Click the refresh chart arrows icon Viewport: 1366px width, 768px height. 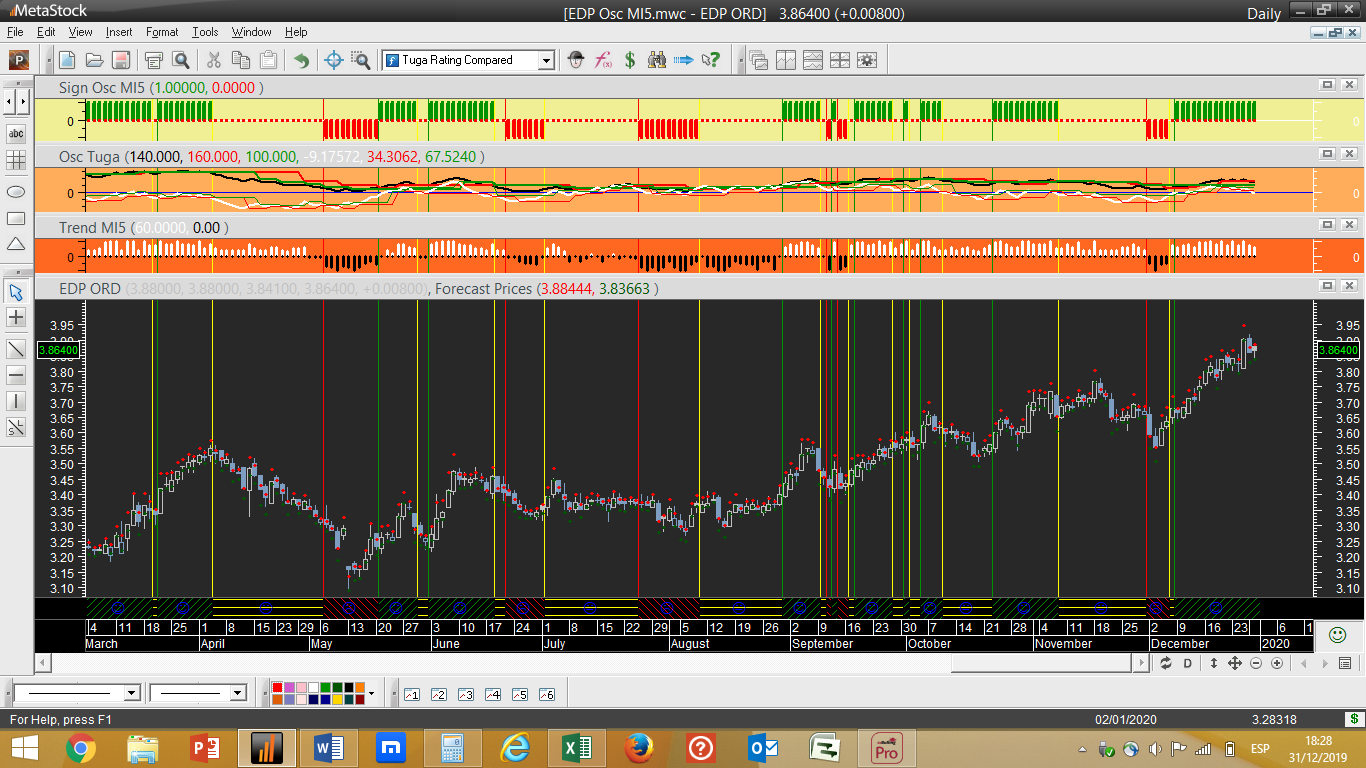point(1166,663)
